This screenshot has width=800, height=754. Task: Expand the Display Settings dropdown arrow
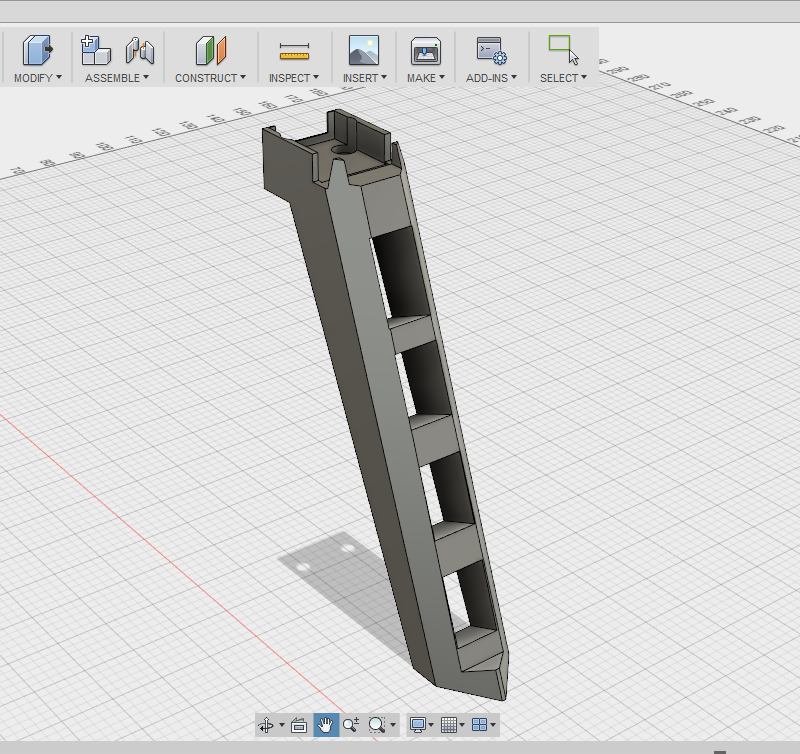click(431, 725)
